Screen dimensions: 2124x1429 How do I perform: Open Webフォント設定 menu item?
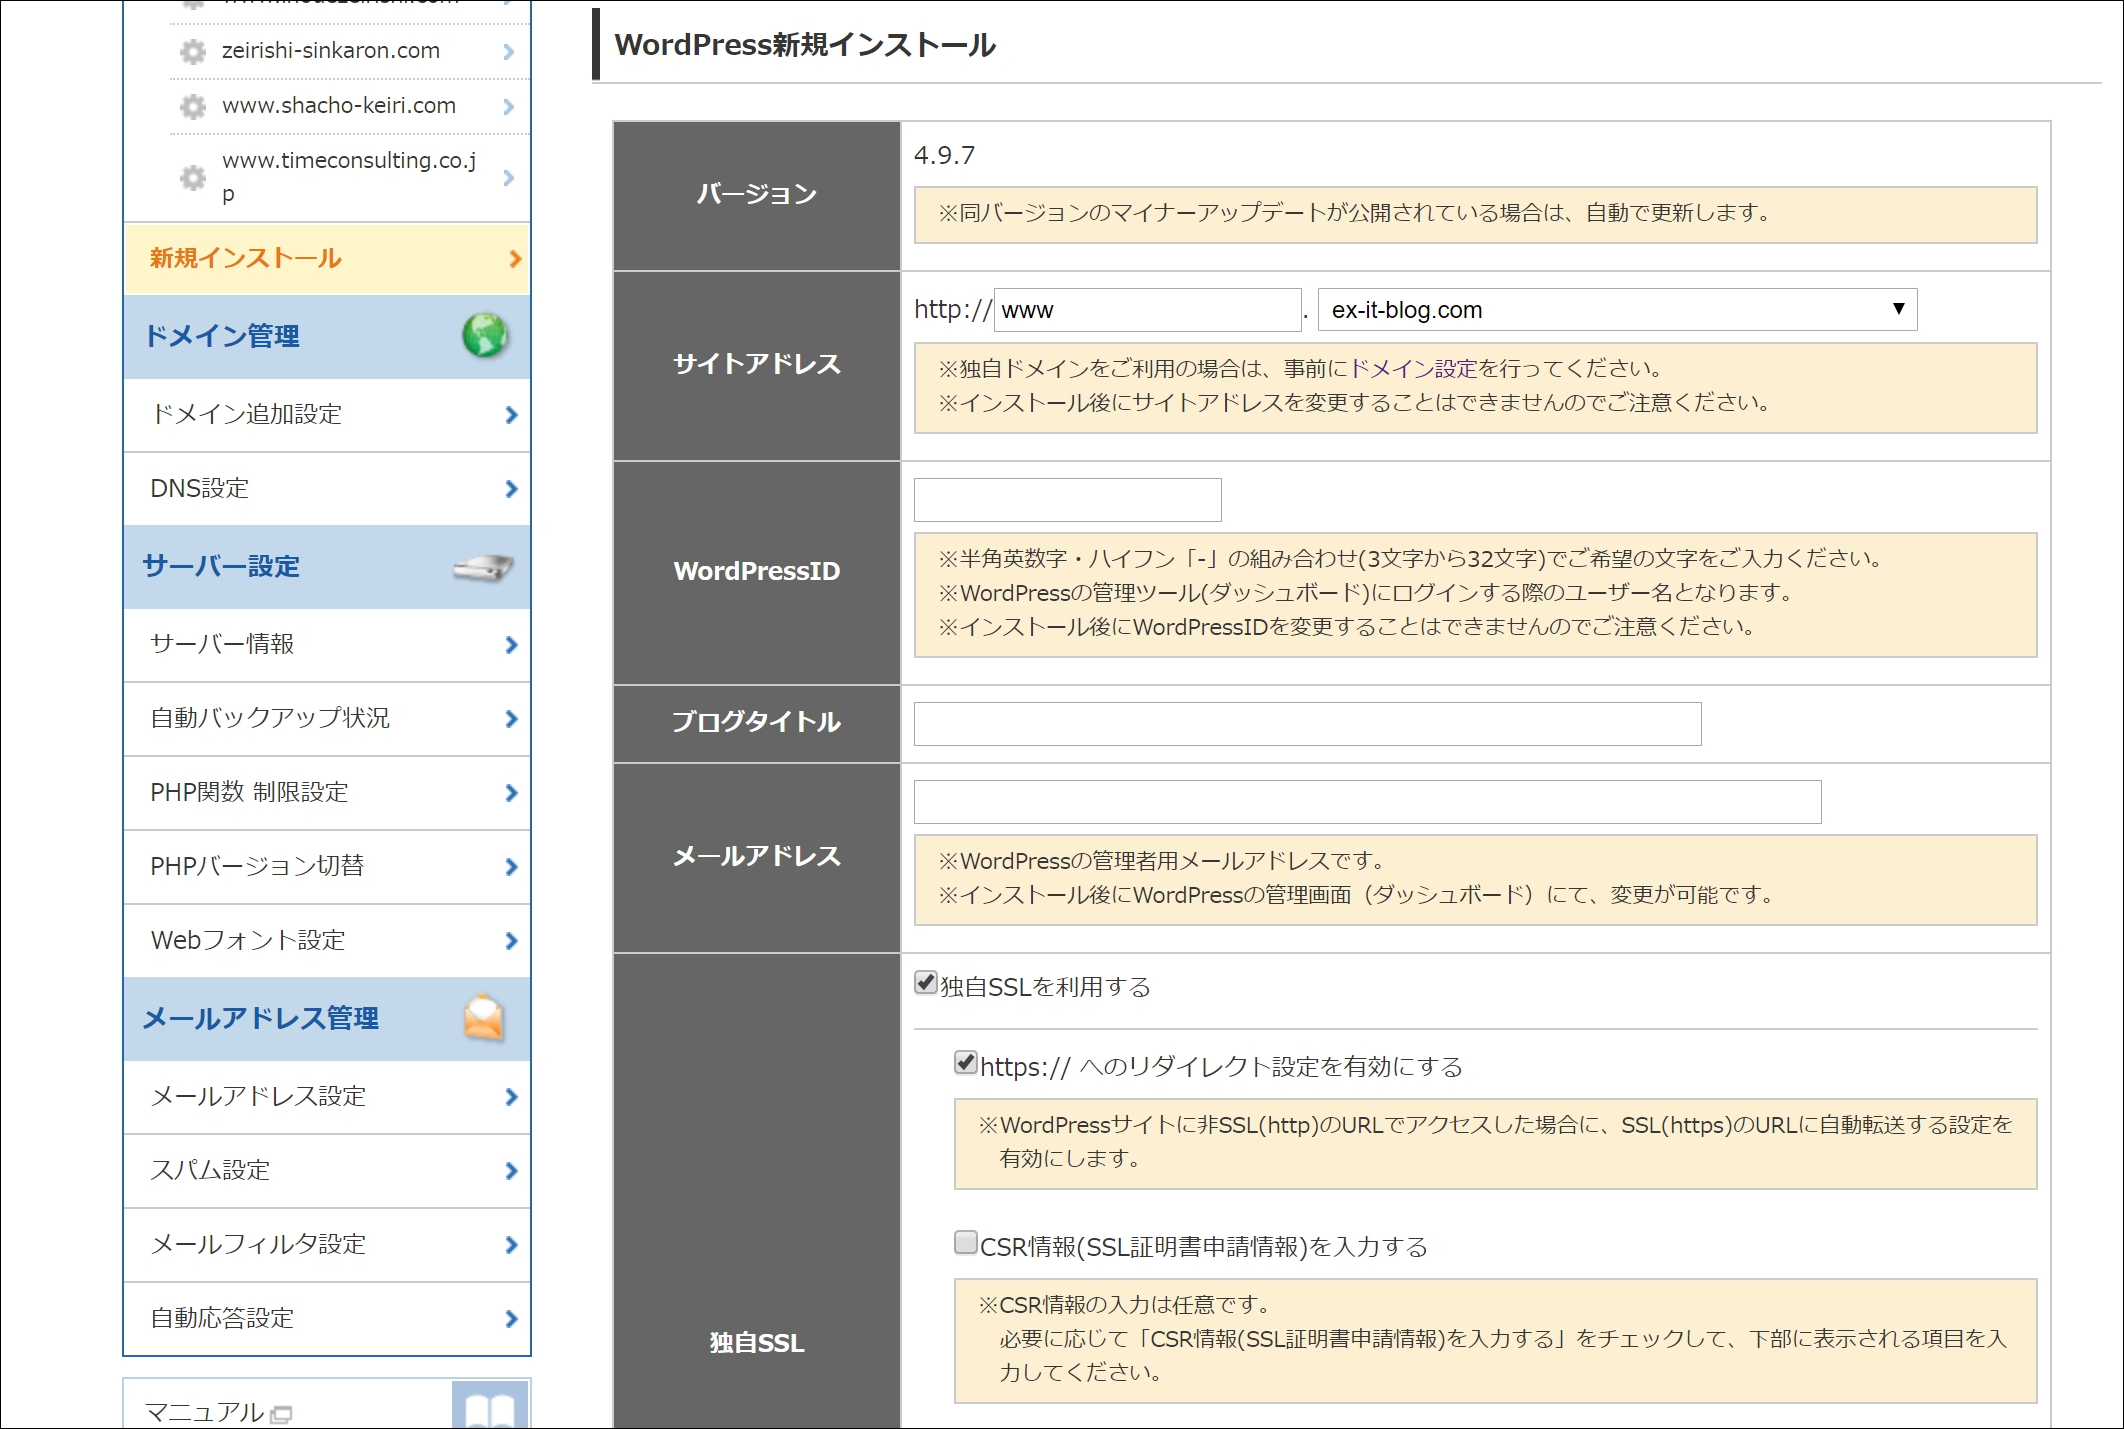[327, 941]
